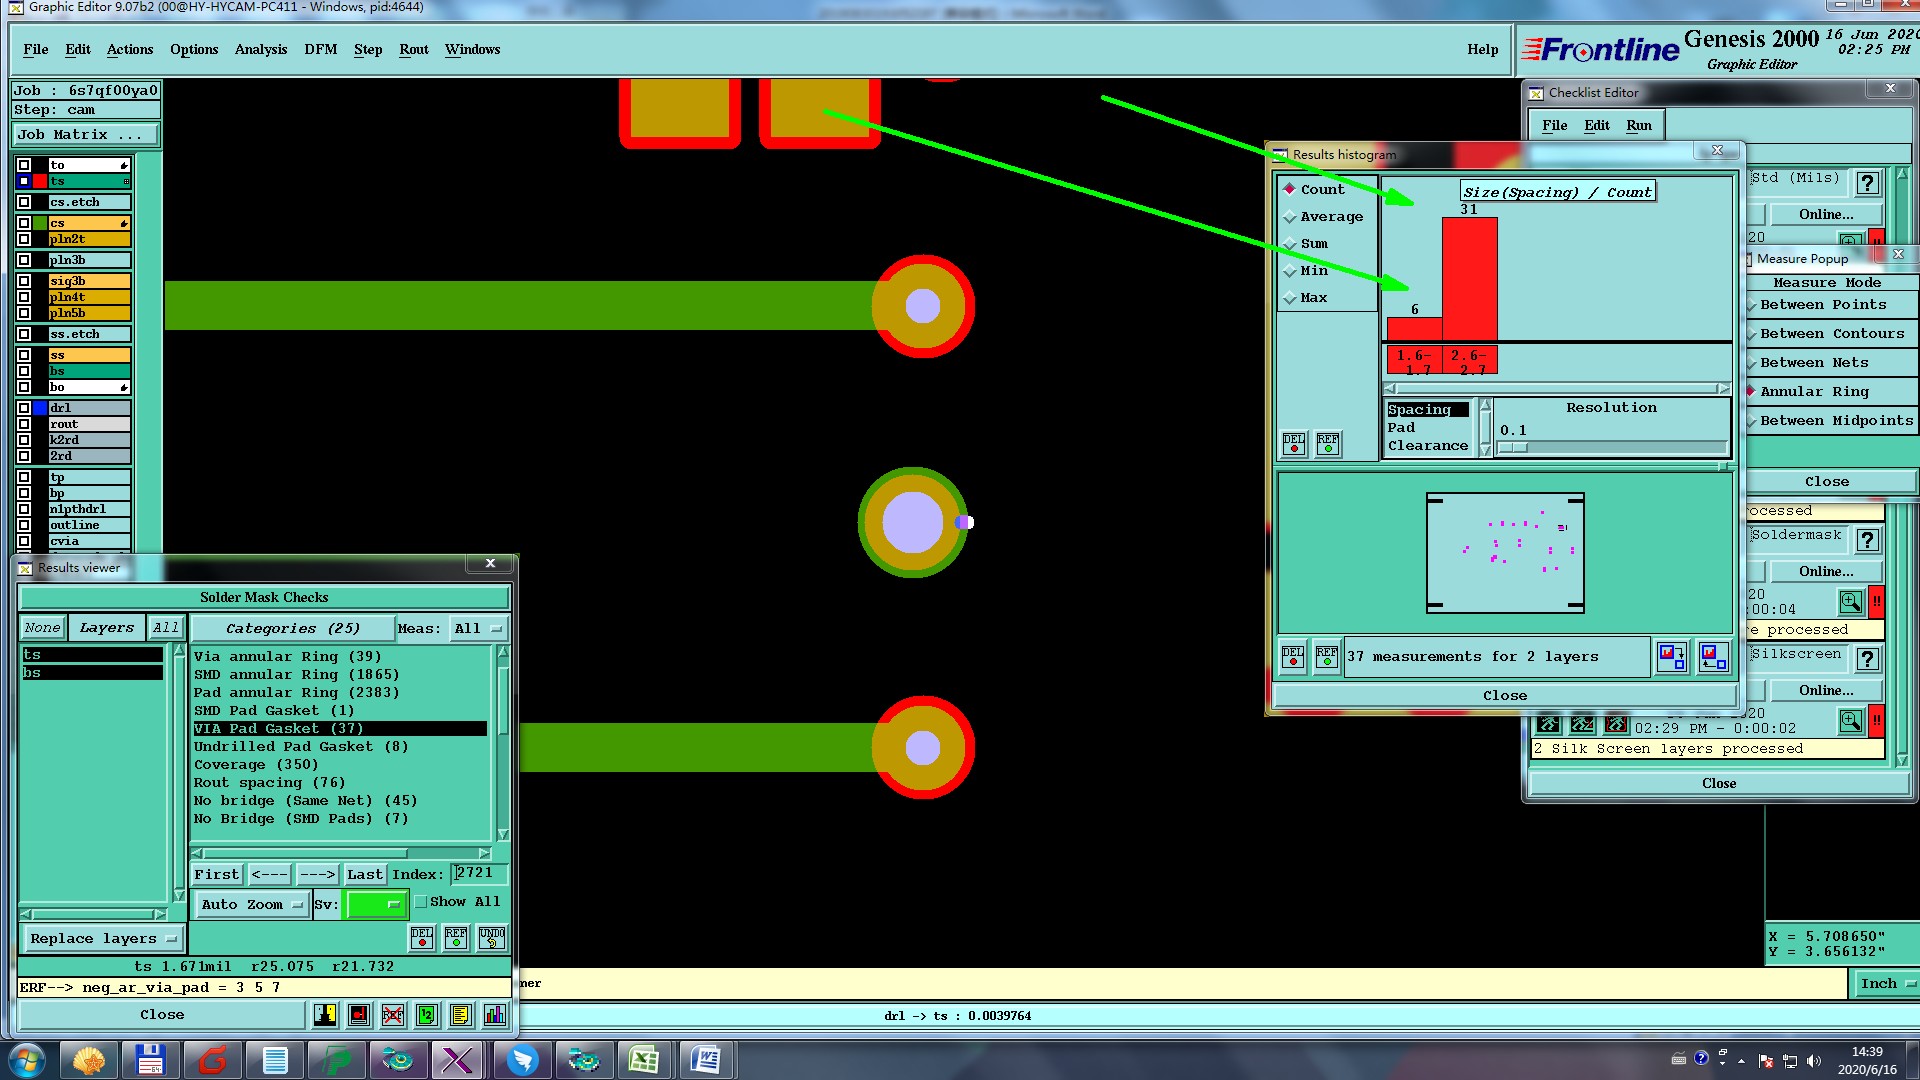Open the Analysis menu
The image size is (1920, 1080).
tap(260, 50)
